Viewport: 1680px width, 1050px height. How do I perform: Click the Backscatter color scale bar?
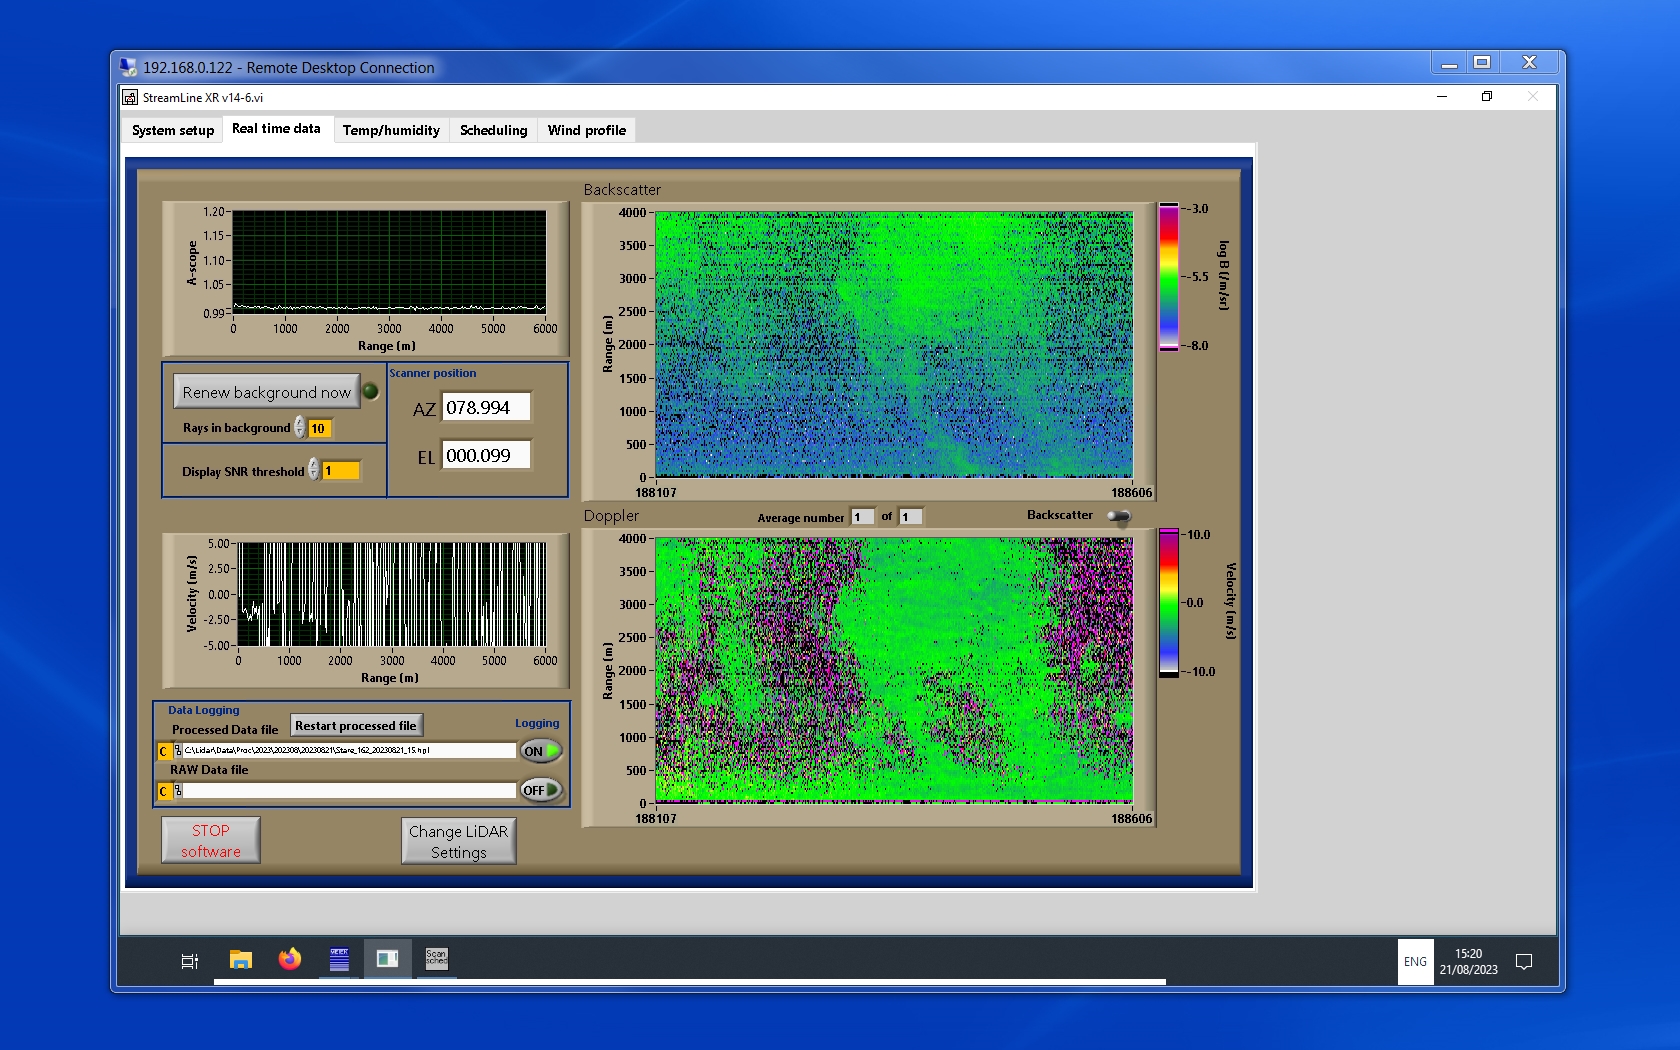(1168, 277)
